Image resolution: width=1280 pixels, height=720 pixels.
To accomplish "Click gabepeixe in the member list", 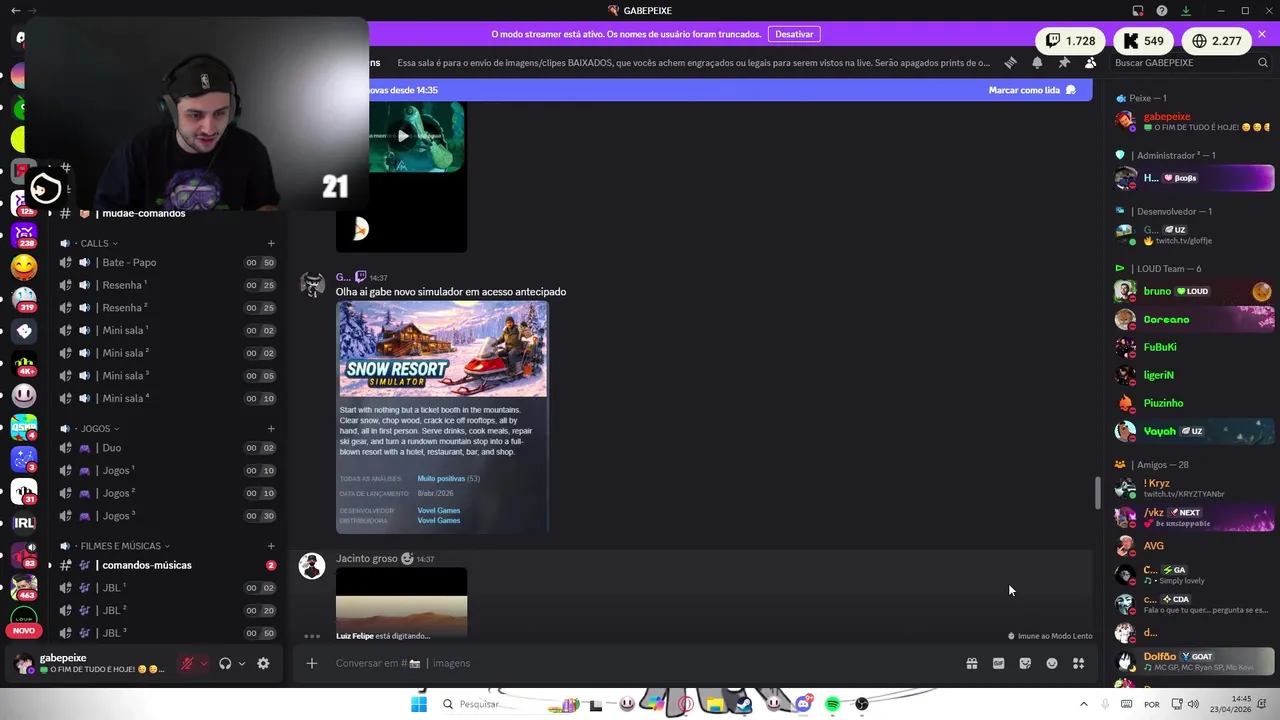I will click(x=1194, y=121).
